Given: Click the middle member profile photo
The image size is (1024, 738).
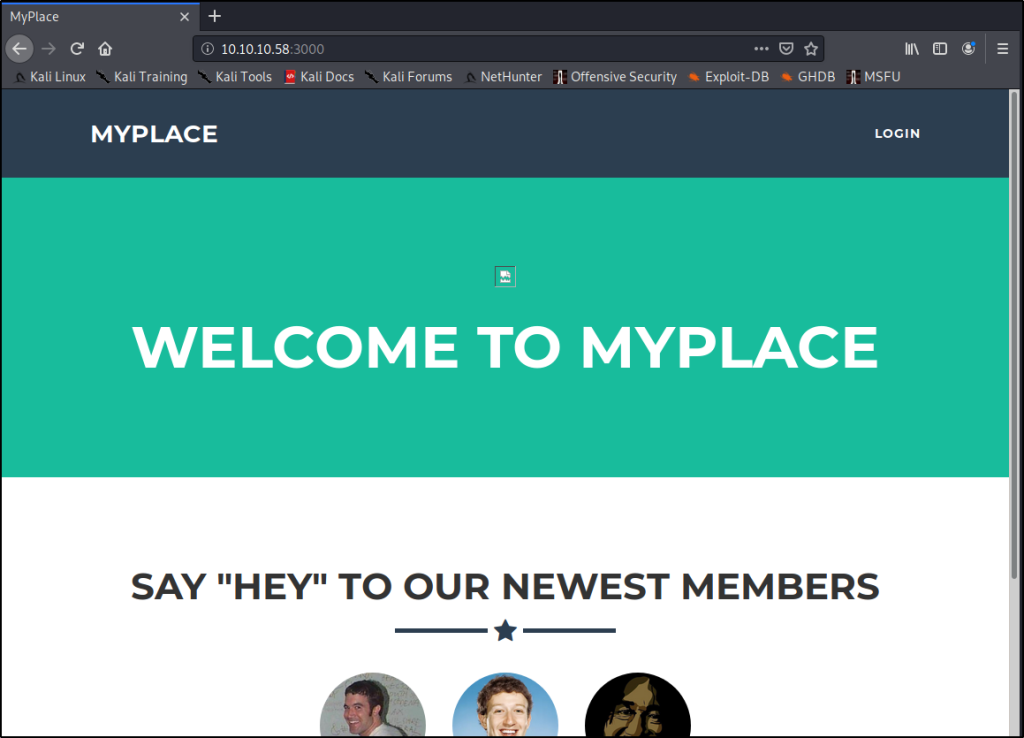Looking at the screenshot, I should pos(505,707).
